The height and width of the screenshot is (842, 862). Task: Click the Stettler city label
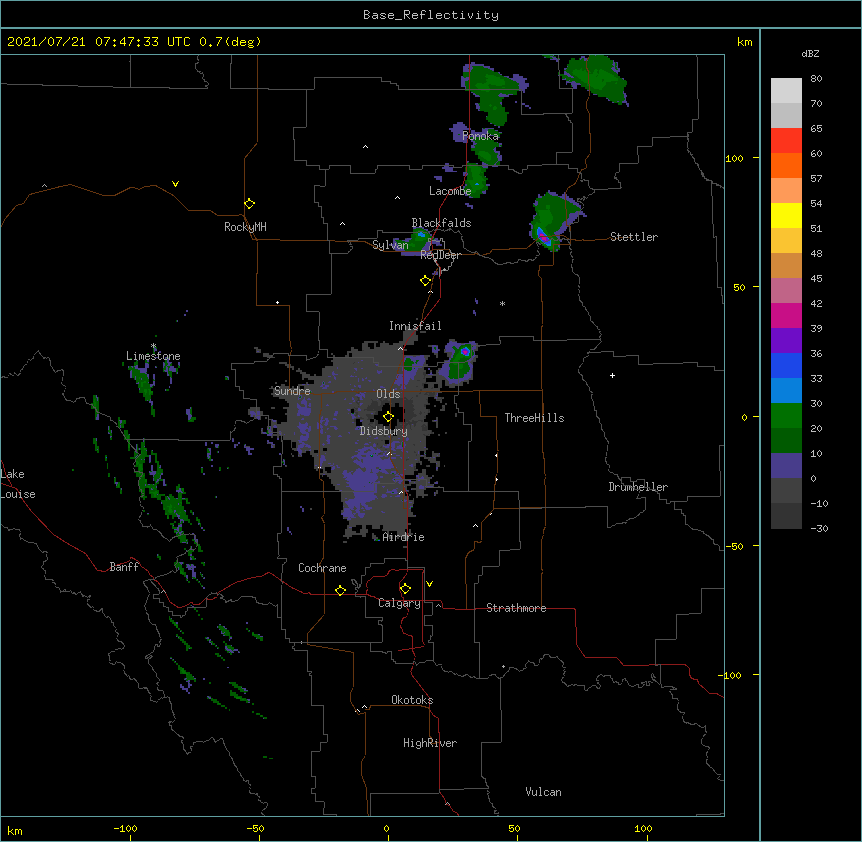[634, 237]
